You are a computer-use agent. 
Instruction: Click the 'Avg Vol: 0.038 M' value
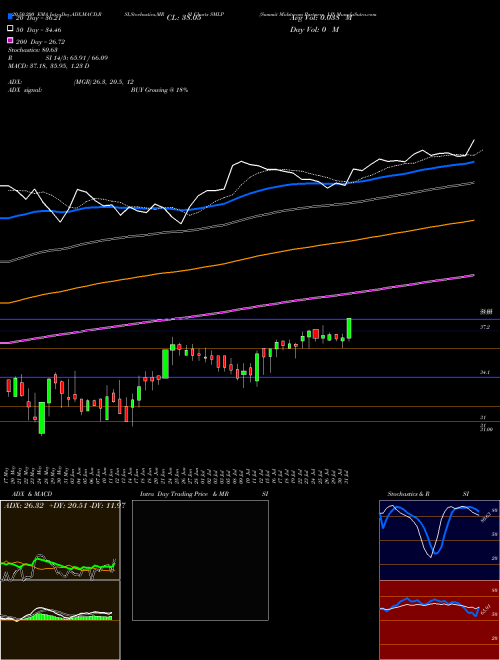coord(320,18)
